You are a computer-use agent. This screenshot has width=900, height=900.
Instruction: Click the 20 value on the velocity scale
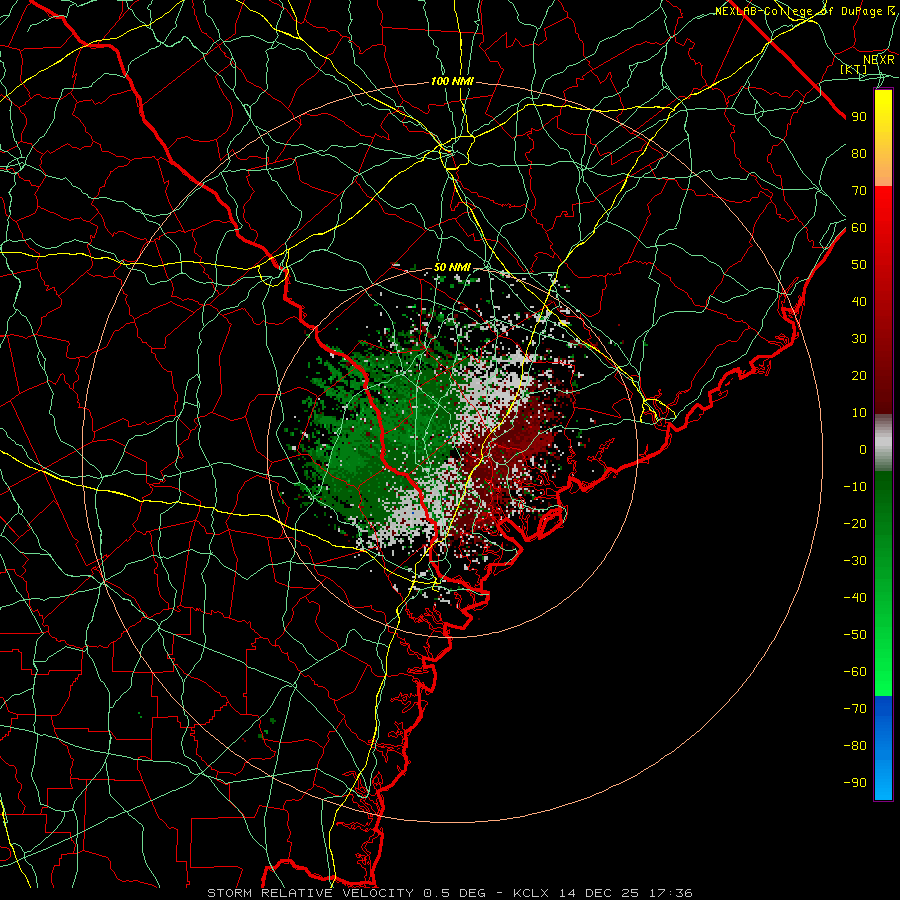(x=859, y=375)
